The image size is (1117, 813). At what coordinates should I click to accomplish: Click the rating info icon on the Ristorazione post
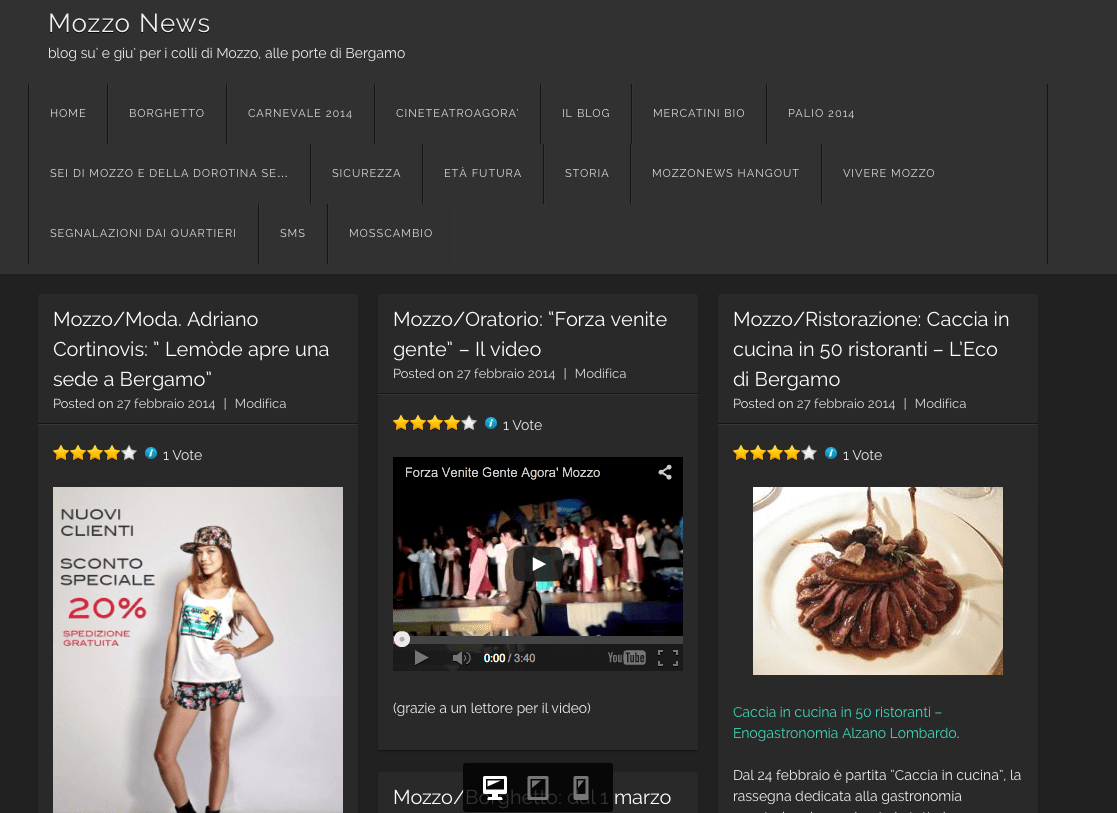[831, 453]
